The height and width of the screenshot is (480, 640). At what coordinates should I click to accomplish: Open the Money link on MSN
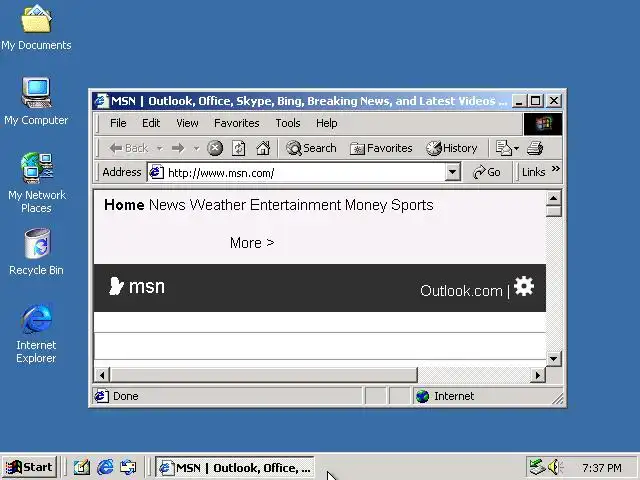366,205
